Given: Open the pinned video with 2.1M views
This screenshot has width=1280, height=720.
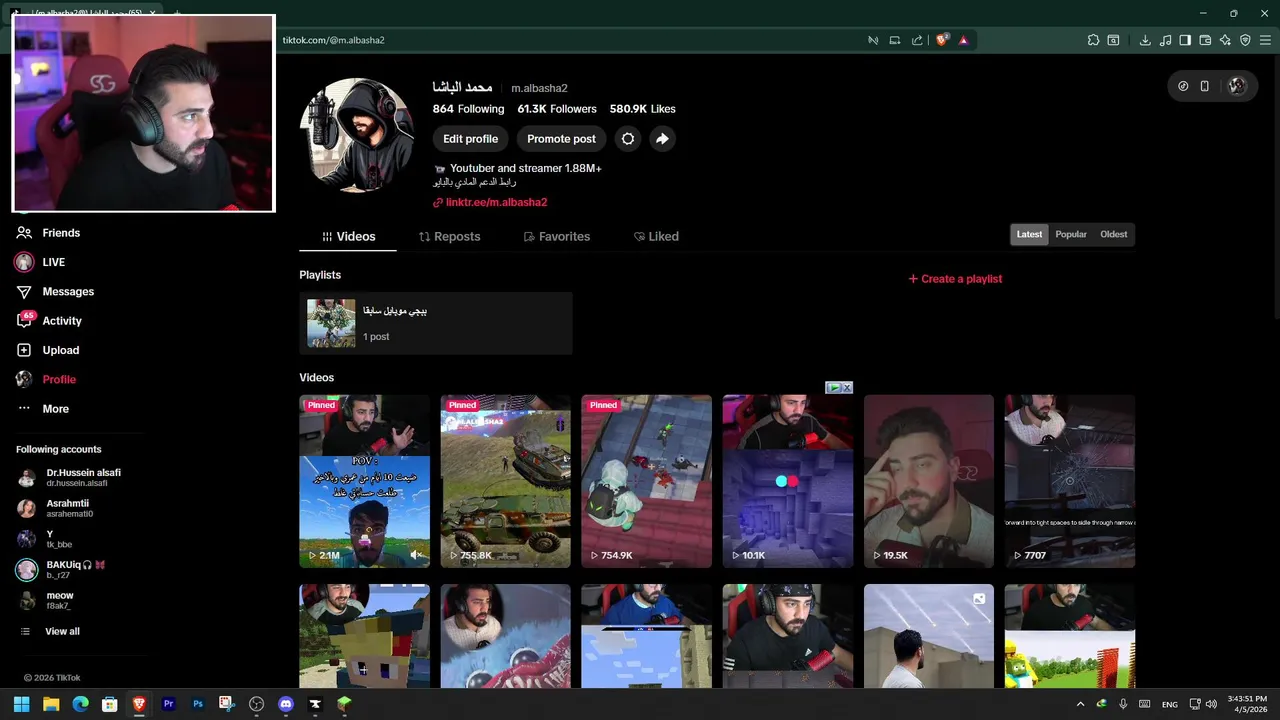Looking at the screenshot, I should (x=365, y=481).
